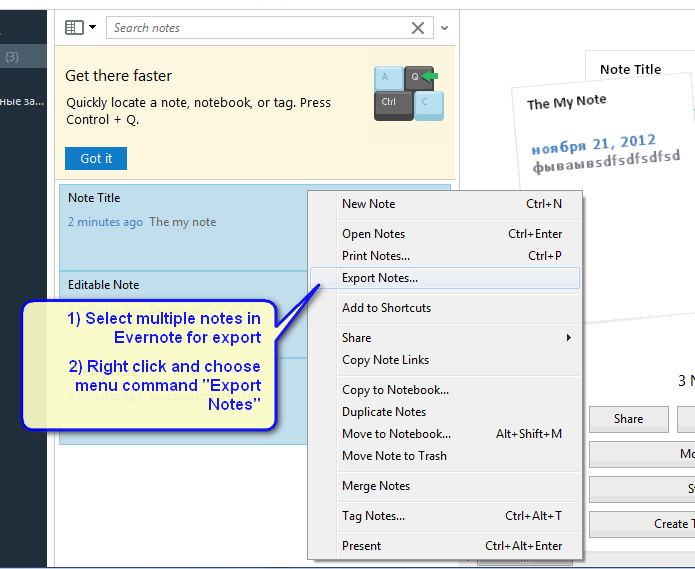The height and width of the screenshot is (569, 695).
Task: Choose Present menu entry
Action: click(x=445, y=546)
